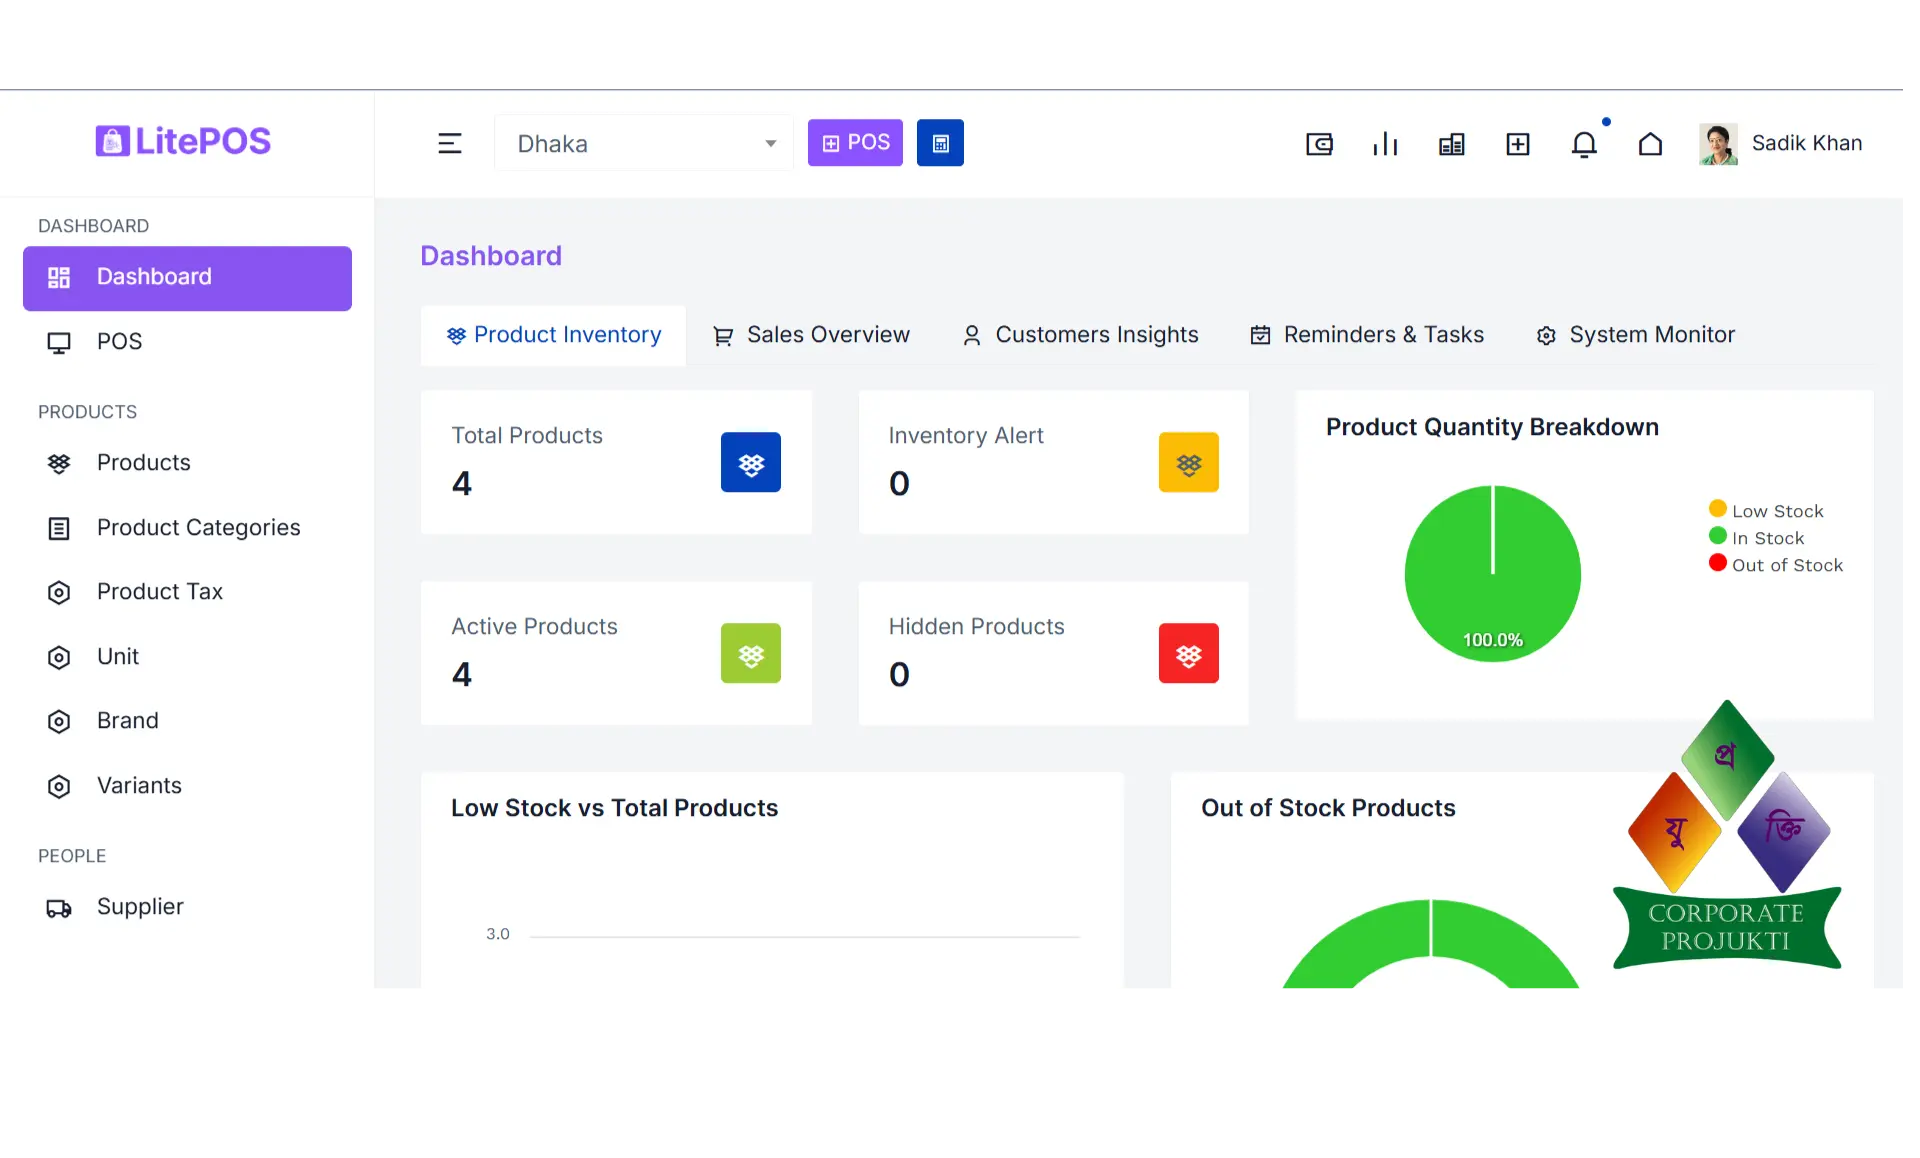The image size is (1920, 1158).
Task: Click the purple POS button
Action: (854, 142)
